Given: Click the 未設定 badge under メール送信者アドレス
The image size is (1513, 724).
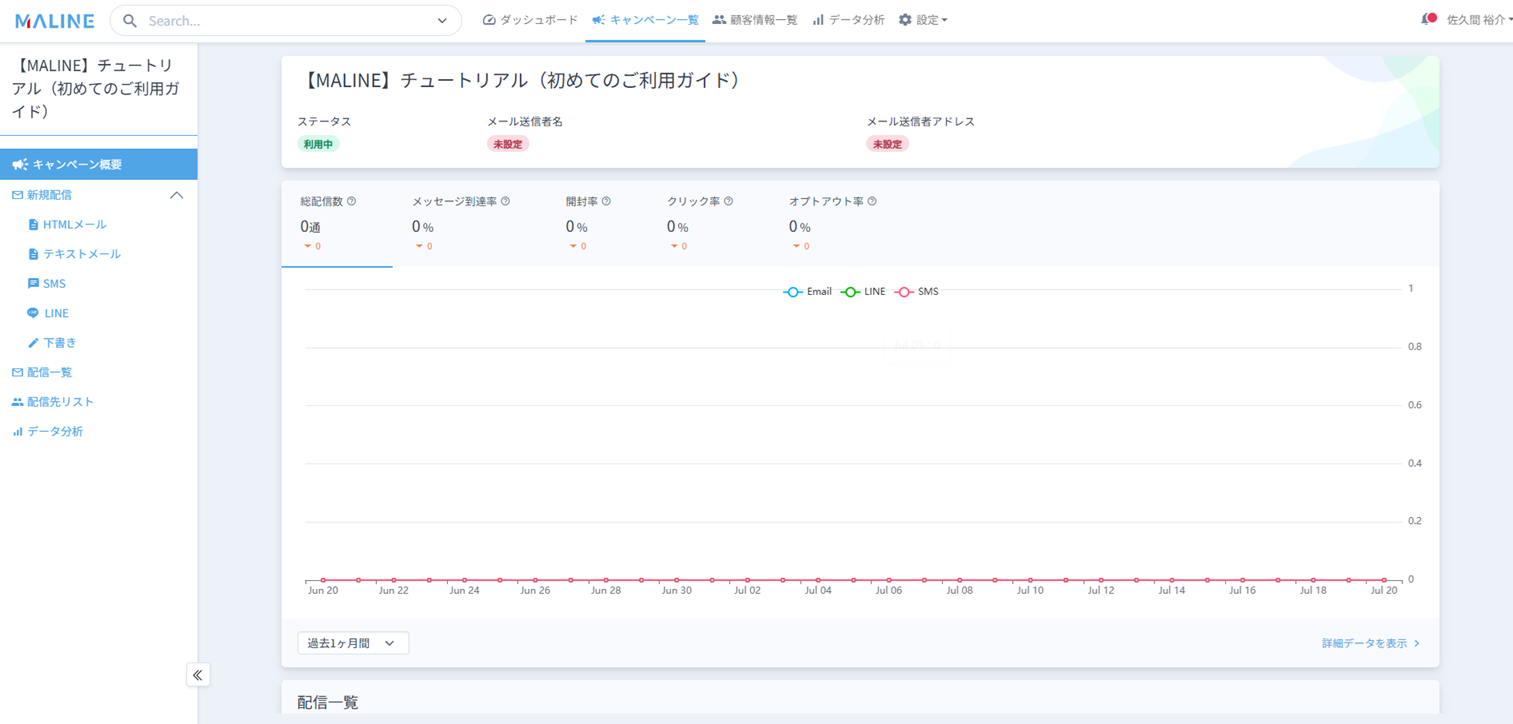Looking at the screenshot, I should 887,144.
